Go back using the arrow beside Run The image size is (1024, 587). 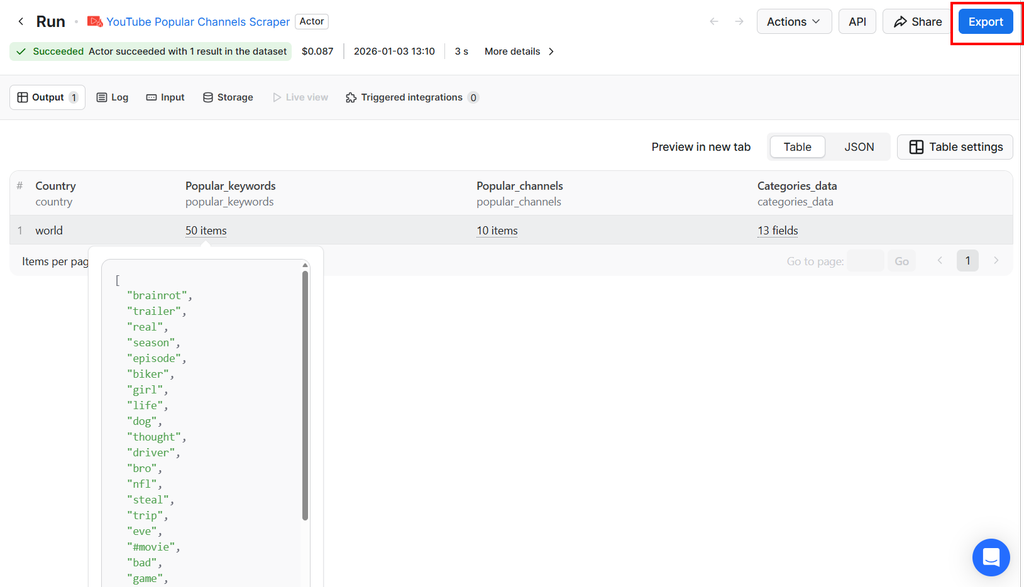pyautogui.click(x=21, y=22)
